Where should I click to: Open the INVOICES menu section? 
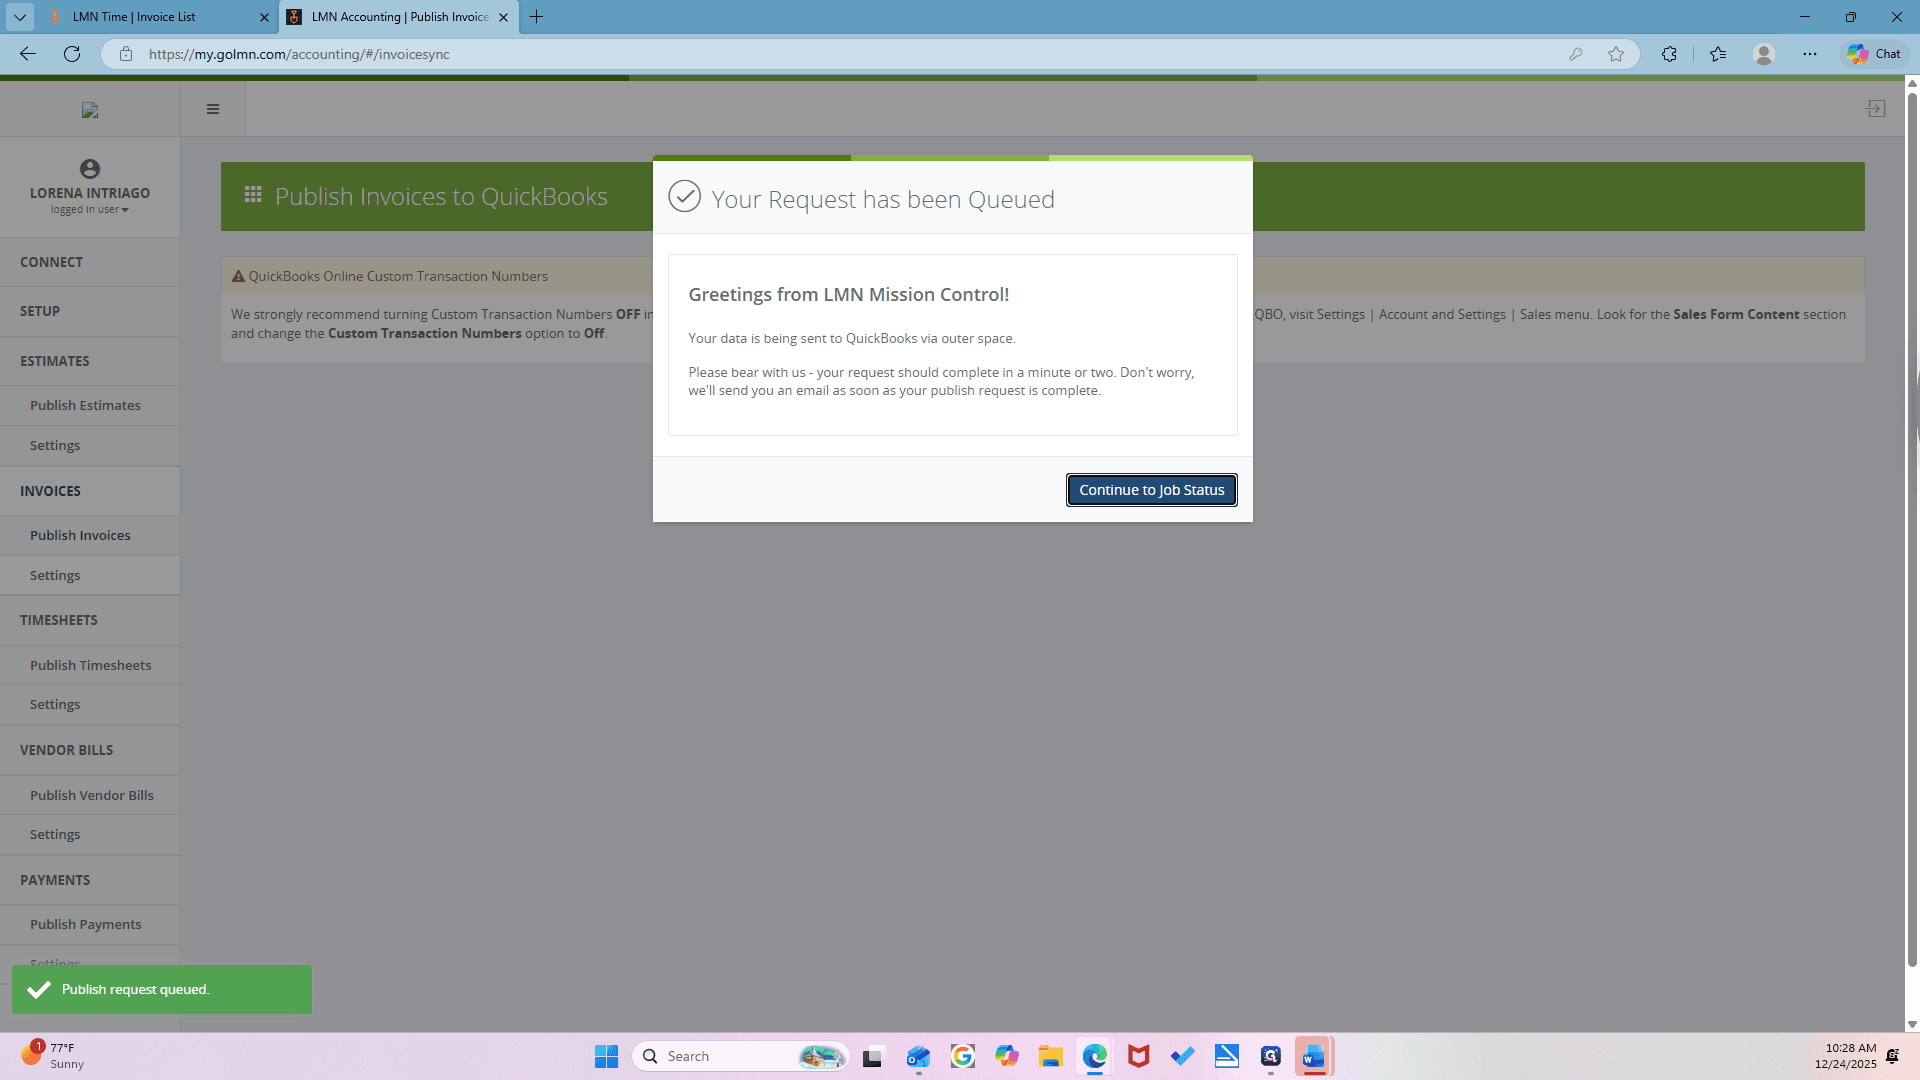(x=90, y=491)
